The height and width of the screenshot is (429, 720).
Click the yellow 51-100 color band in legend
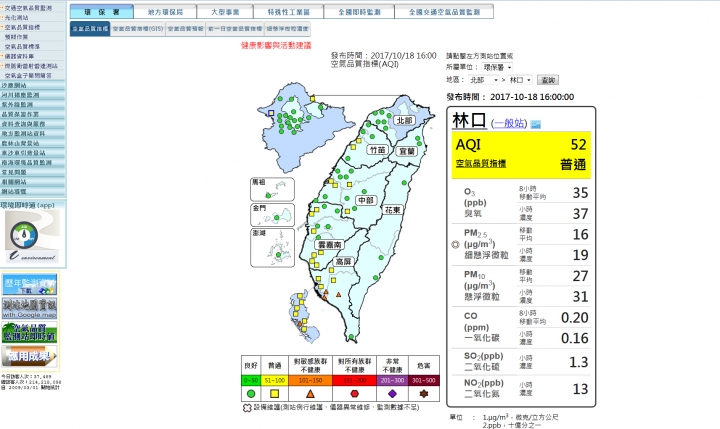tap(275, 380)
